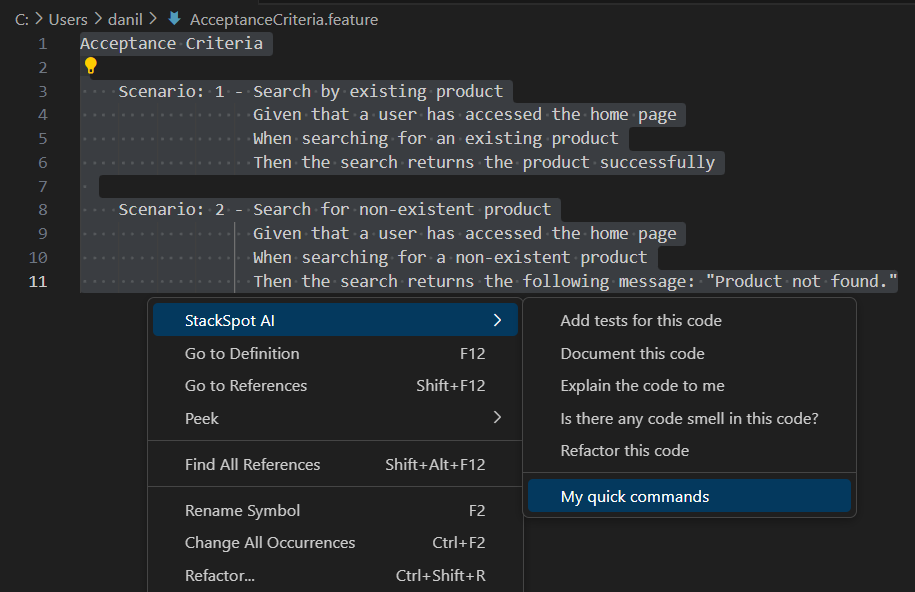Viewport: 915px width, 592px height.
Task: Click 'Given that a user' on line 9
Action: pos(334,234)
